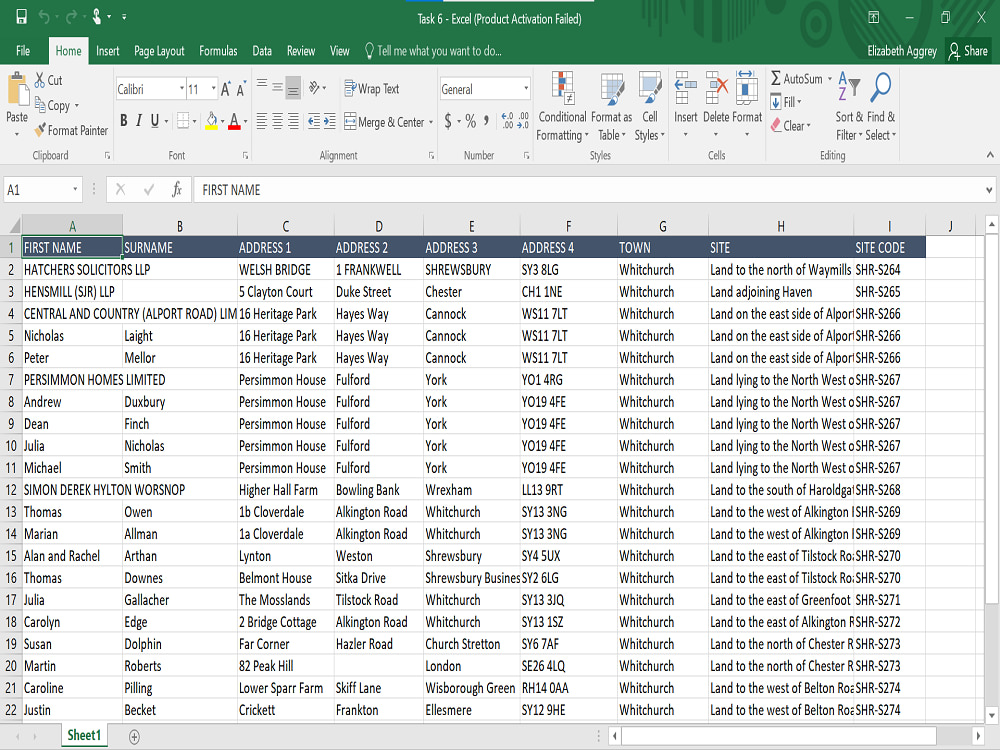Align text left

[261, 121]
